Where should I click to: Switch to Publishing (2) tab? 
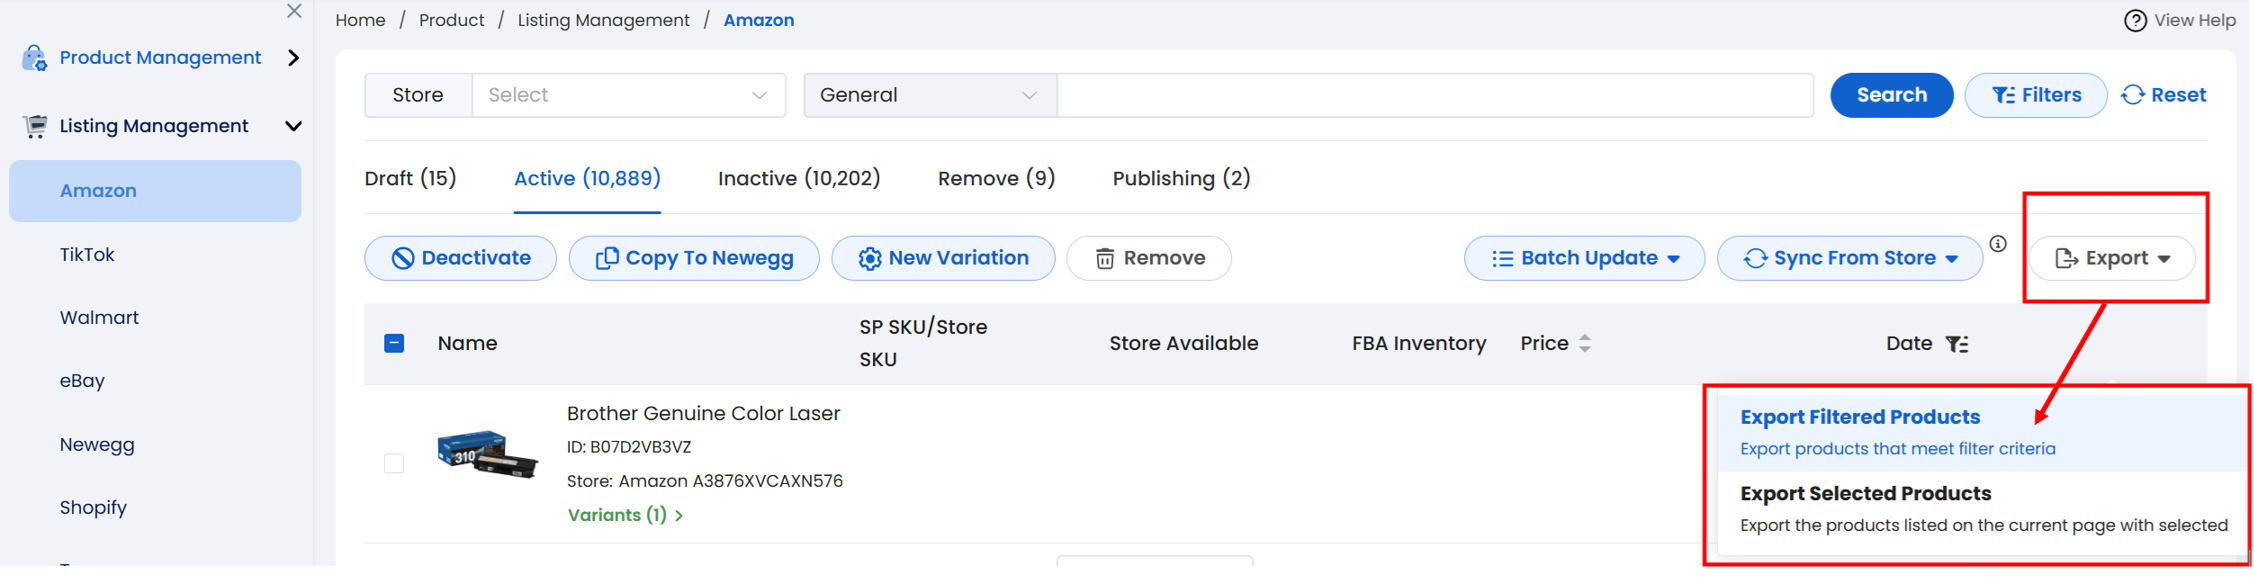coord(1181,179)
